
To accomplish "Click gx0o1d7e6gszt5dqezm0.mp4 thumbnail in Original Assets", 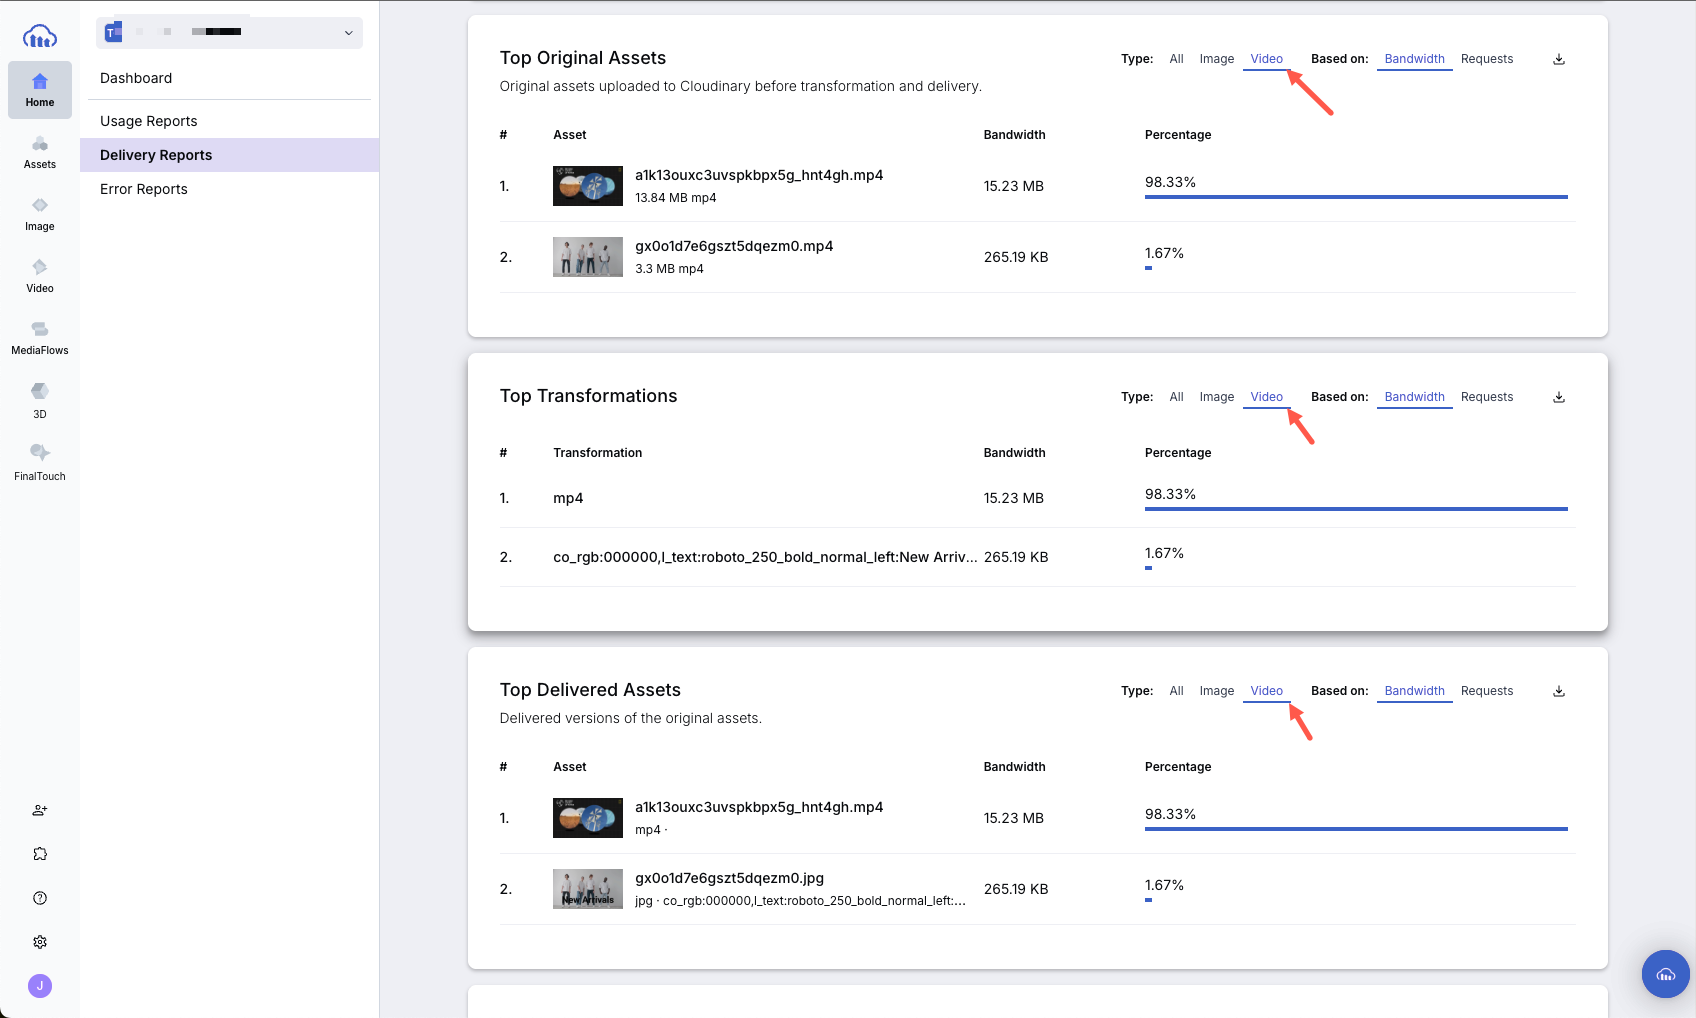I will point(587,257).
